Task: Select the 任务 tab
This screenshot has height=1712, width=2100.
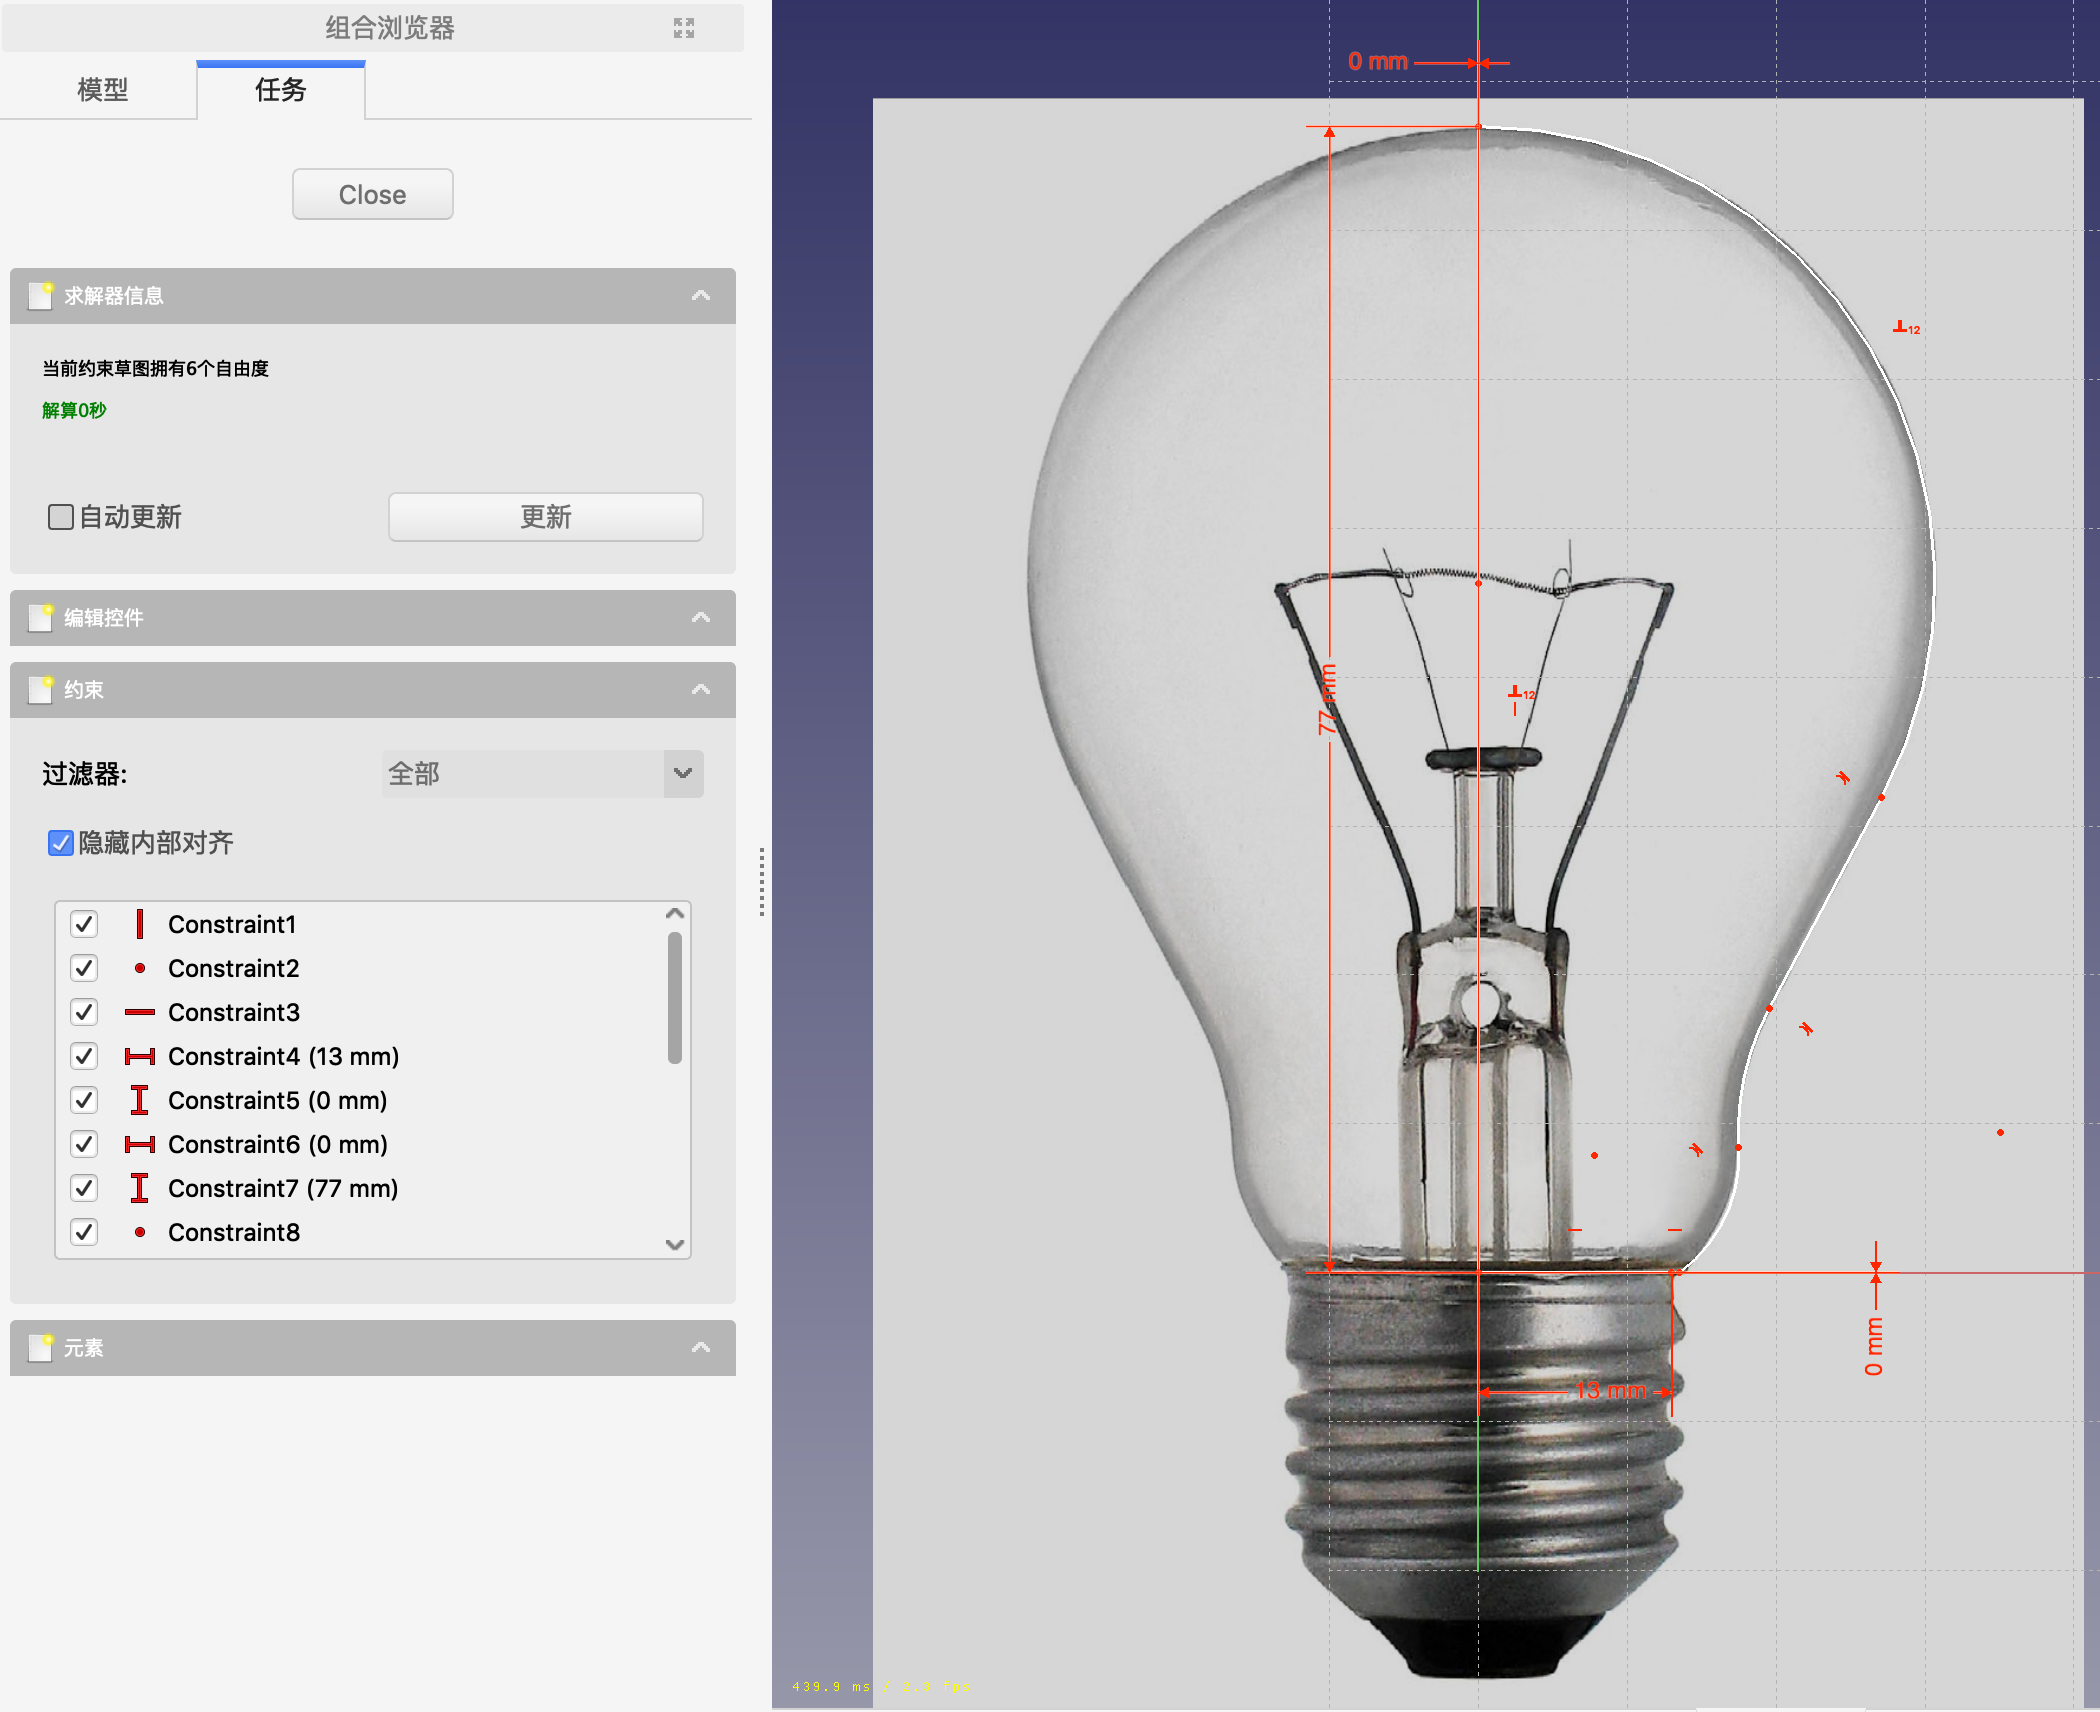Action: tap(280, 90)
